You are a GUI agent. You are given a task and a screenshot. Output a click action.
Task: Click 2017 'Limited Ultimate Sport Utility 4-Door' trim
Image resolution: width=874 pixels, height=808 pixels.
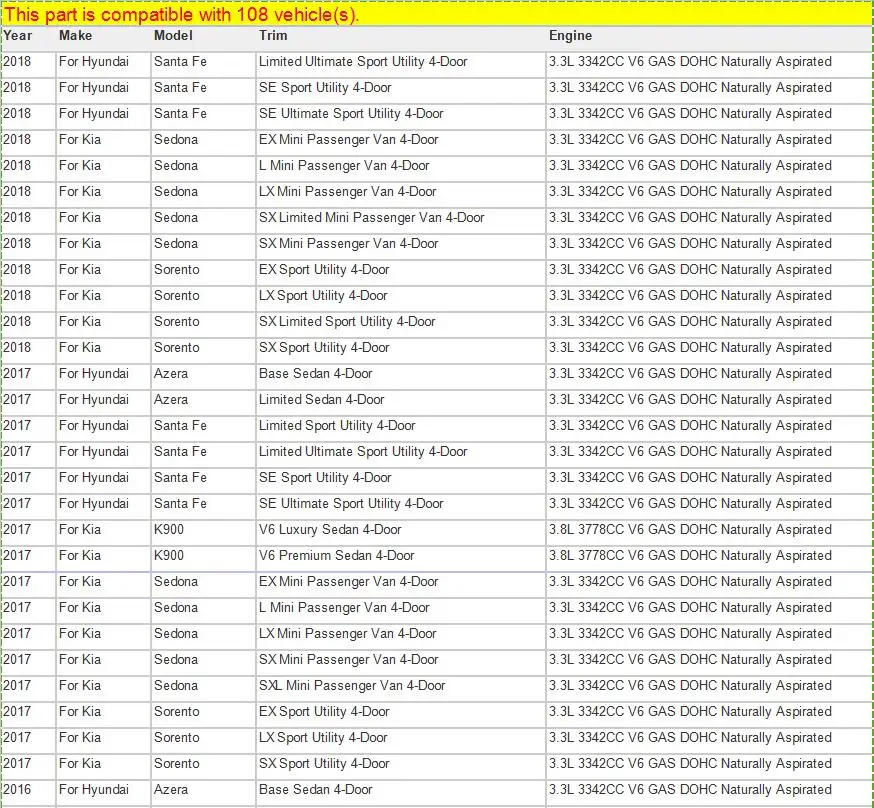(363, 452)
